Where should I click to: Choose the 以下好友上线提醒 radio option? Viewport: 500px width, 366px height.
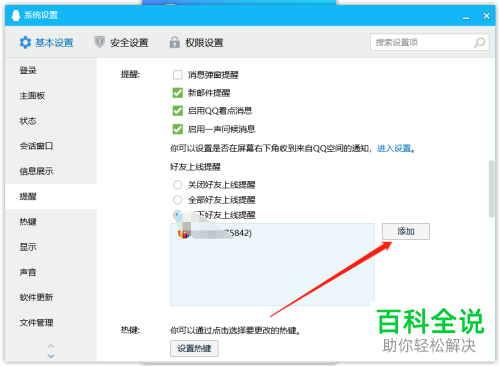[x=178, y=215]
